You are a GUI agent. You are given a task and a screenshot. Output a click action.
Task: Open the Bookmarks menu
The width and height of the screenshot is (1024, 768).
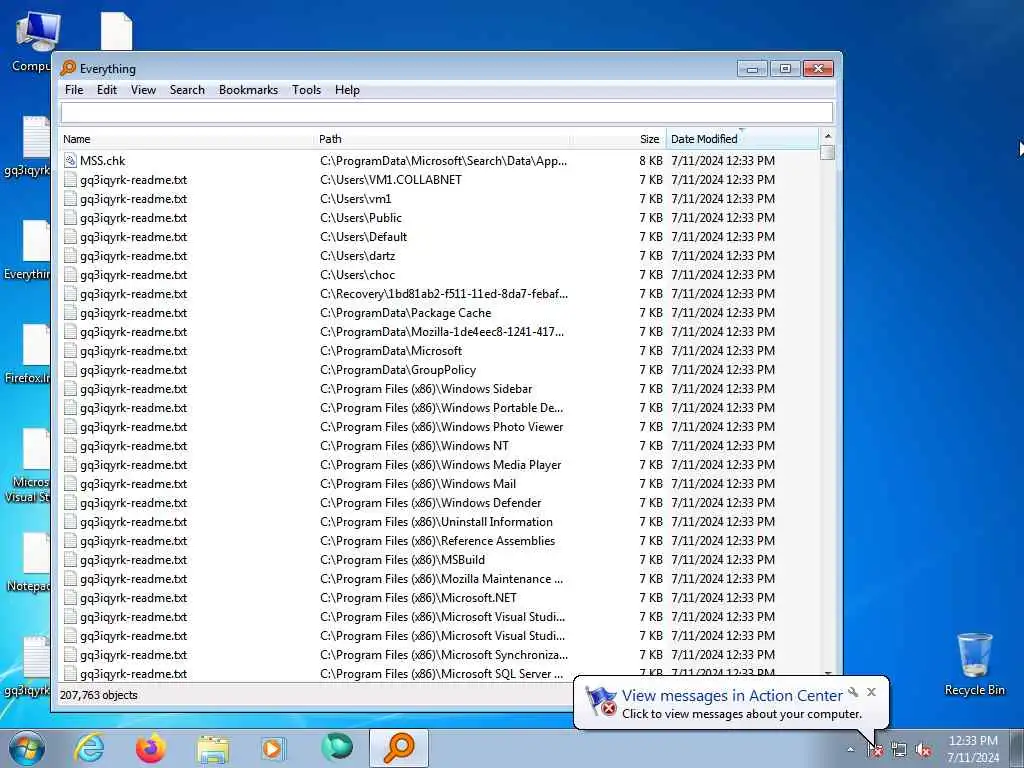tap(248, 90)
